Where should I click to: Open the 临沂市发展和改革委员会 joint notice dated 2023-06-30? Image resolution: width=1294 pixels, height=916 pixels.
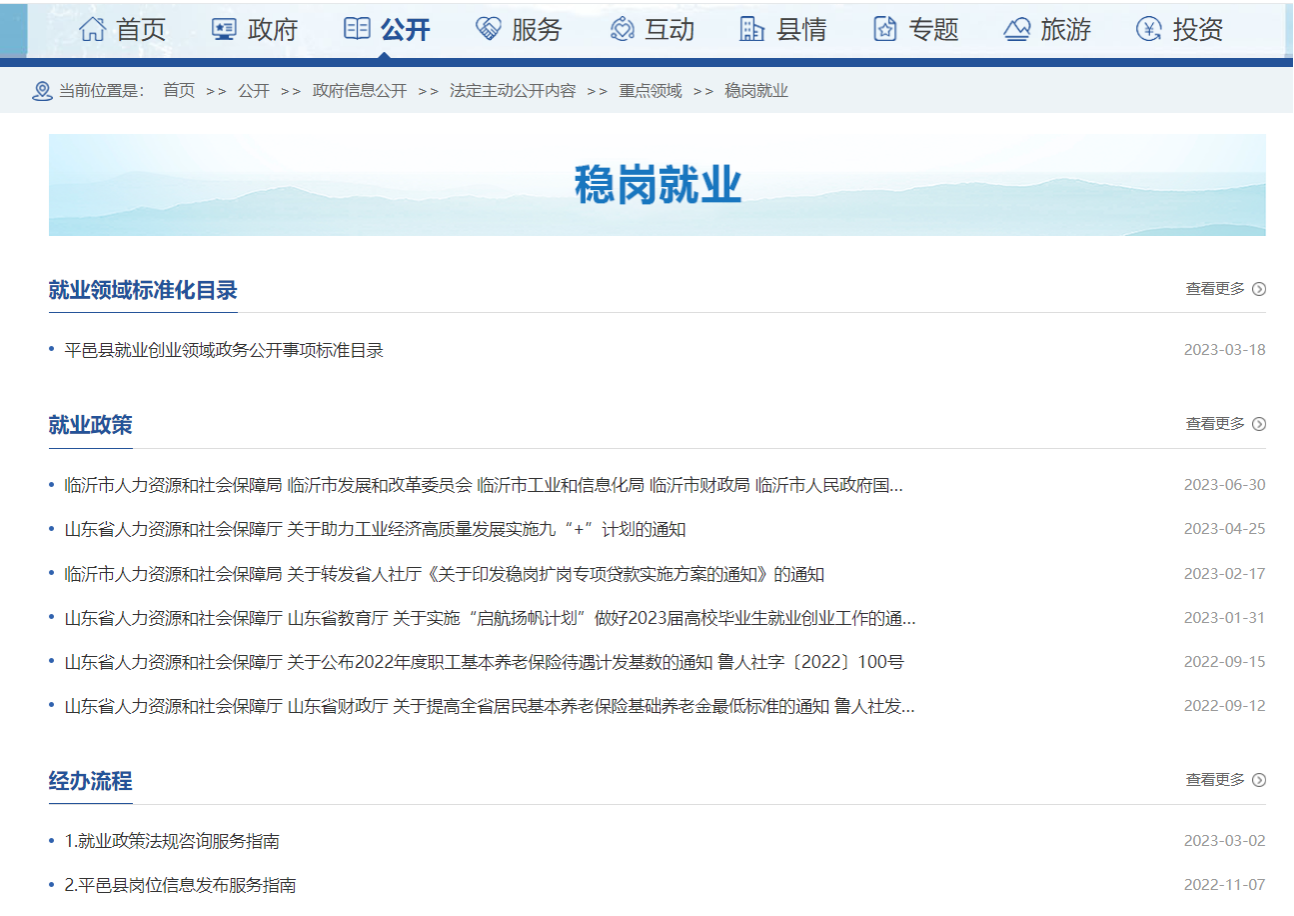(484, 485)
